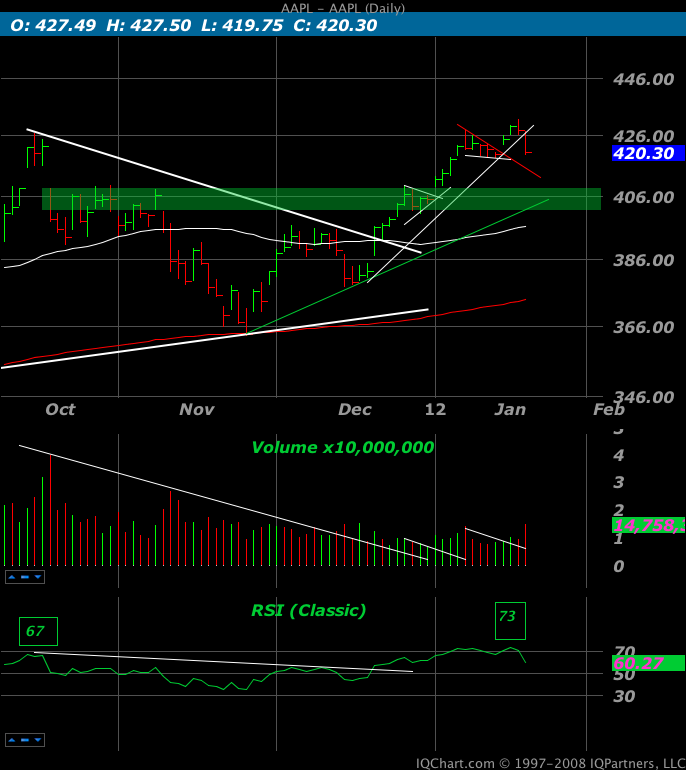Click the green 60.27 RSI value tag
The width and height of the screenshot is (686, 770).
click(x=649, y=663)
